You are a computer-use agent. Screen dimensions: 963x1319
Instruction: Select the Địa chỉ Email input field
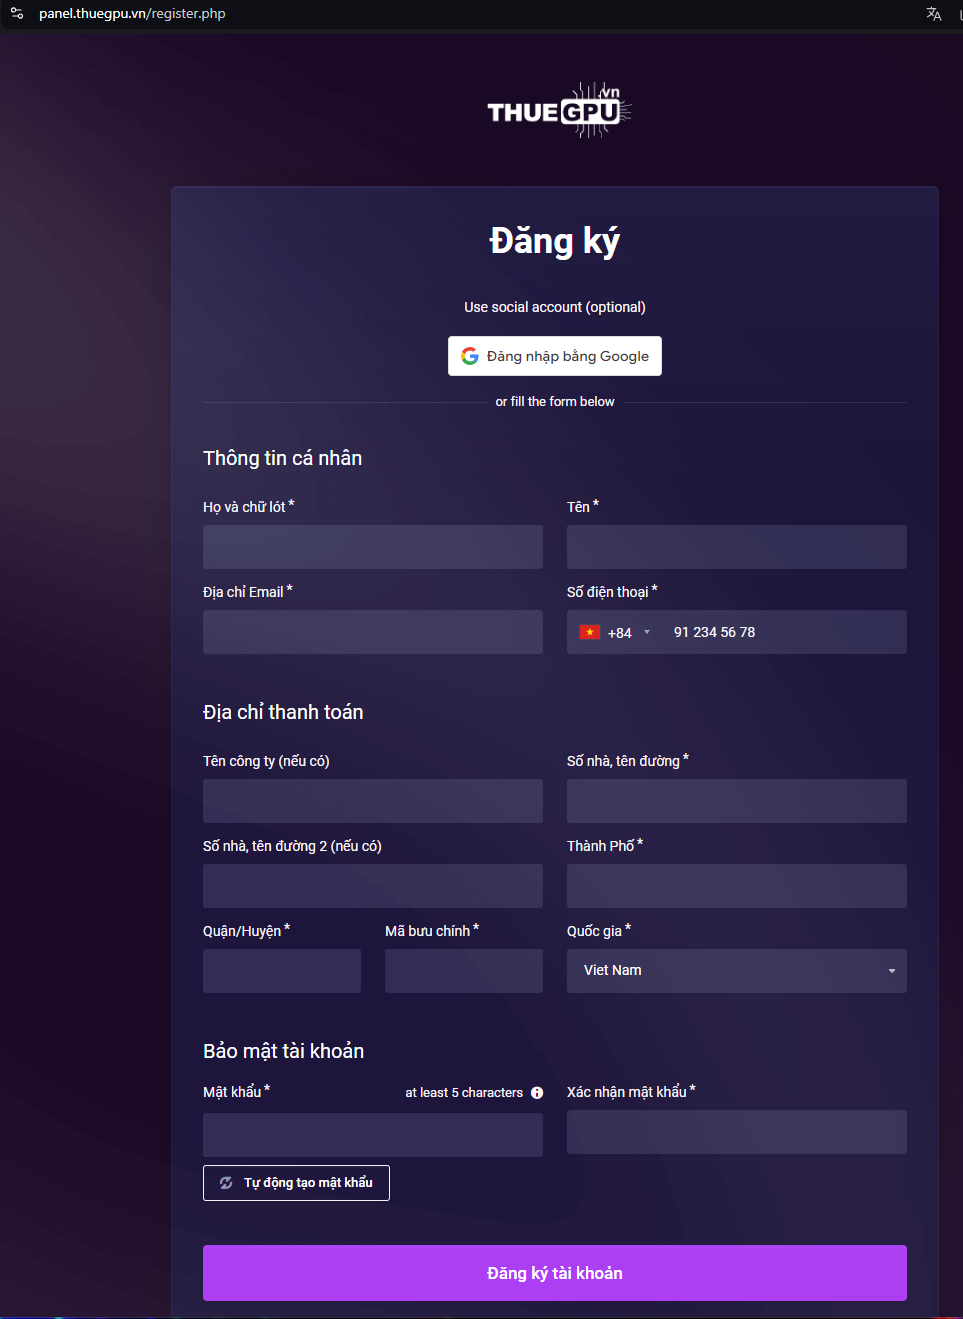coord(372,632)
